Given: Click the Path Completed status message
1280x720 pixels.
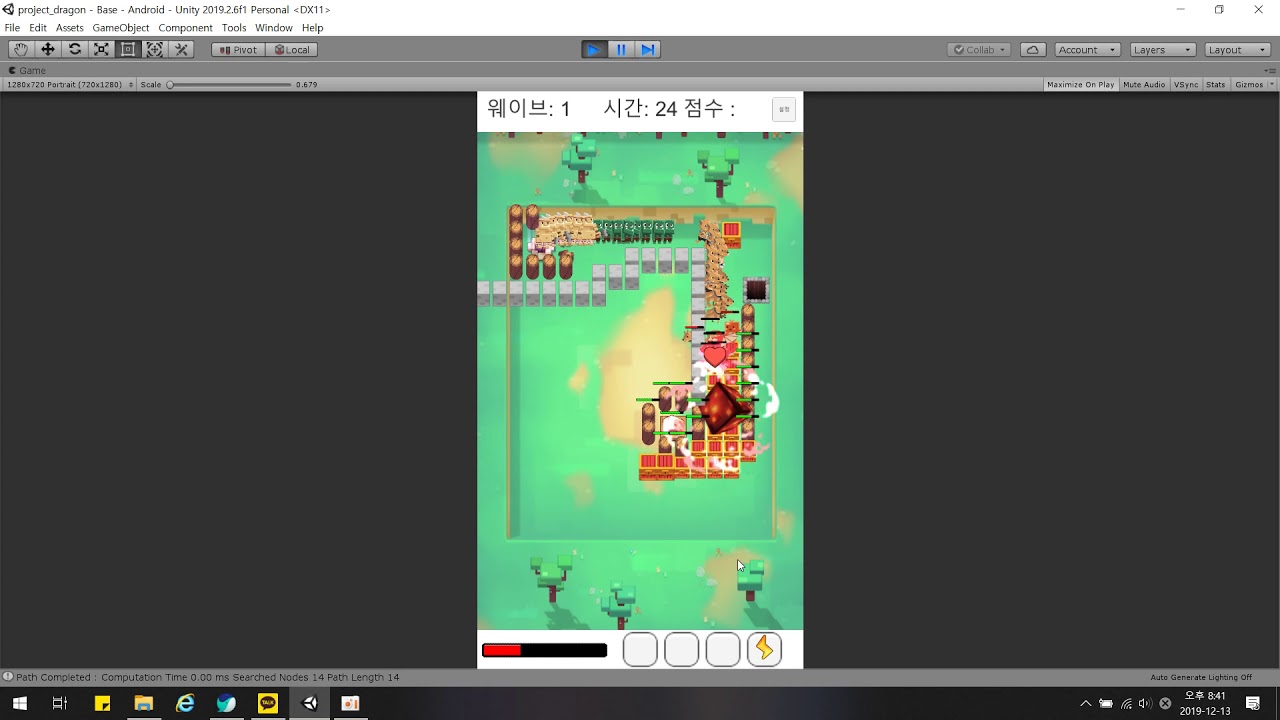Looking at the screenshot, I should (207, 677).
